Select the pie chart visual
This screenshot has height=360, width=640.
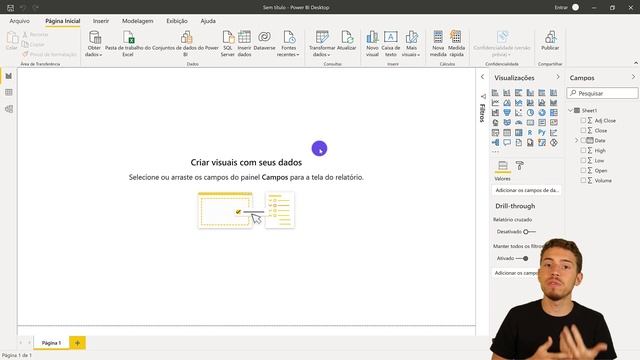pos(530,113)
